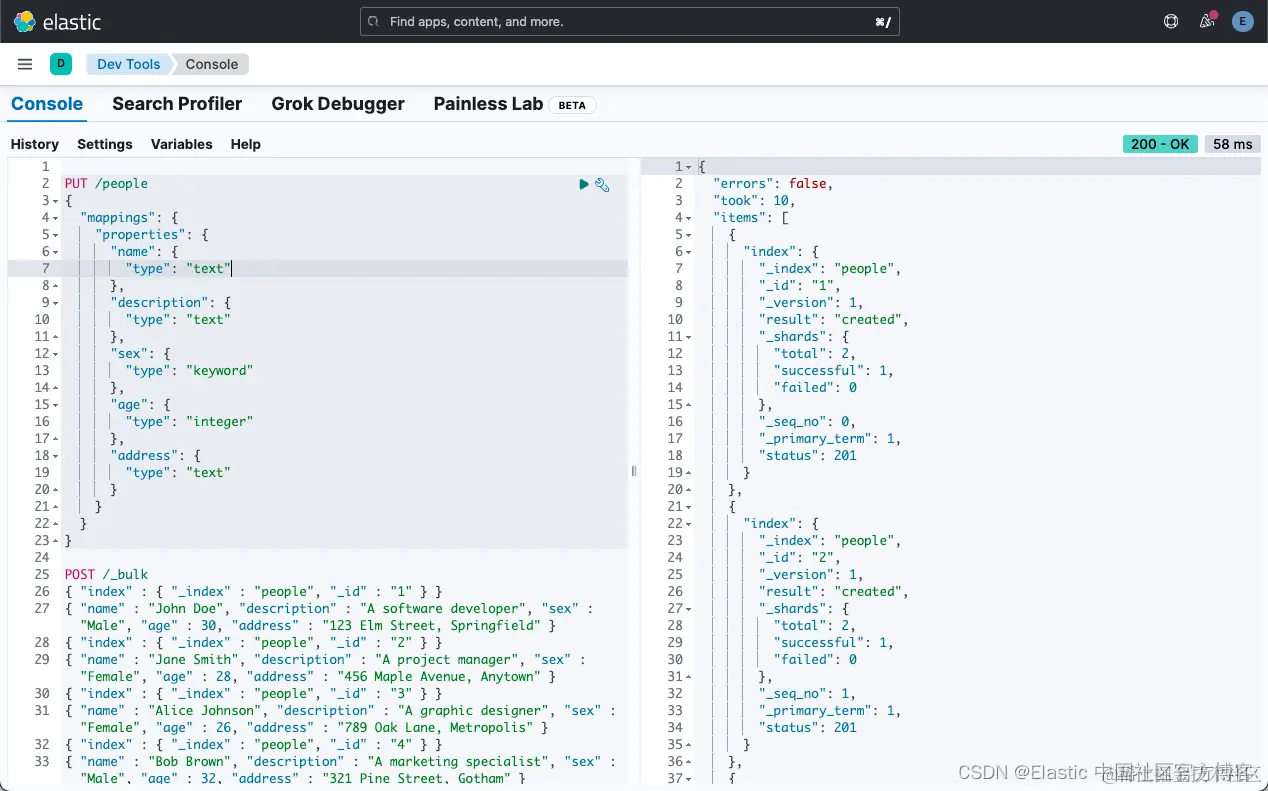Image resolution: width=1268 pixels, height=791 pixels.
Task: Collapse the address fold at line 18
Action: tap(55, 456)
